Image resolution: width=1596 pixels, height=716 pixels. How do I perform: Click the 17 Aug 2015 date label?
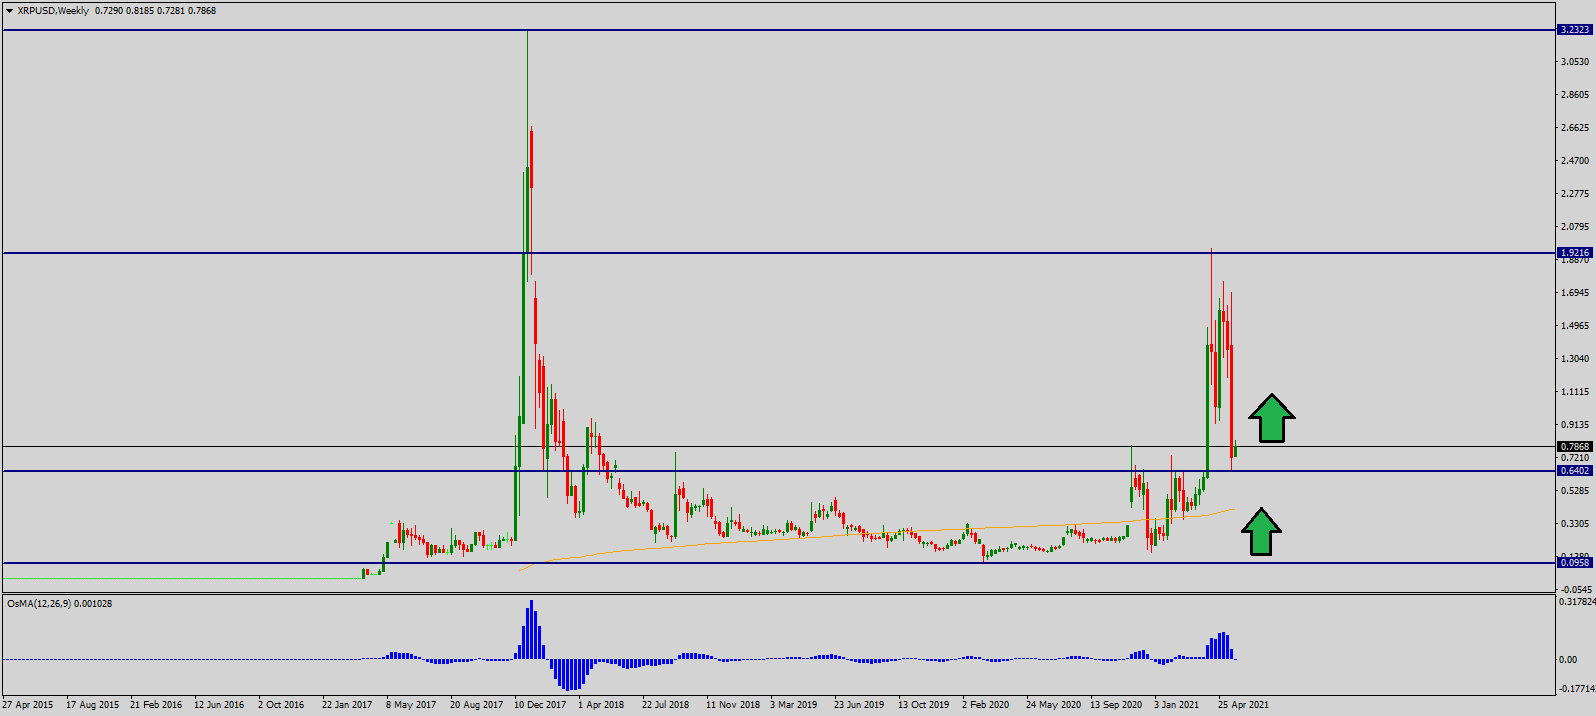92,705
